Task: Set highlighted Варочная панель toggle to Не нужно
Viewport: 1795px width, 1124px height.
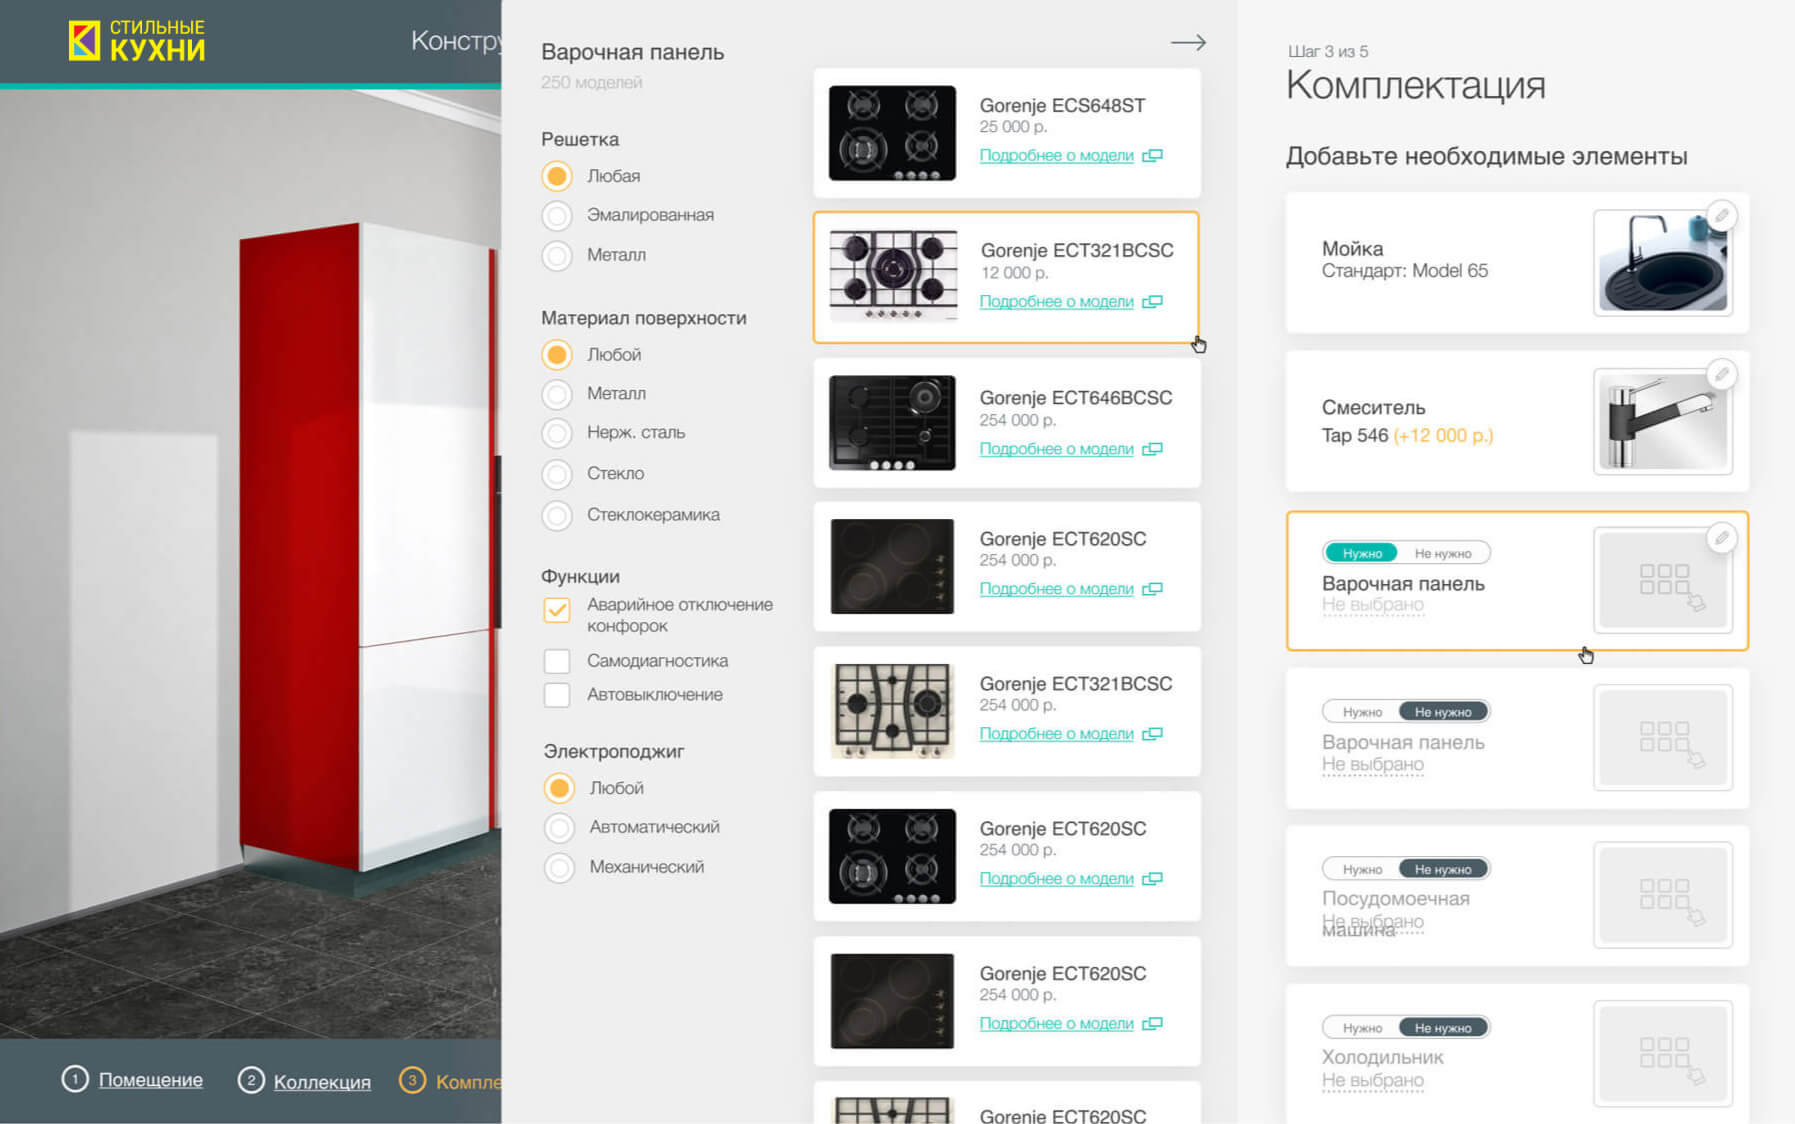Action: (x=1443, y=553)
